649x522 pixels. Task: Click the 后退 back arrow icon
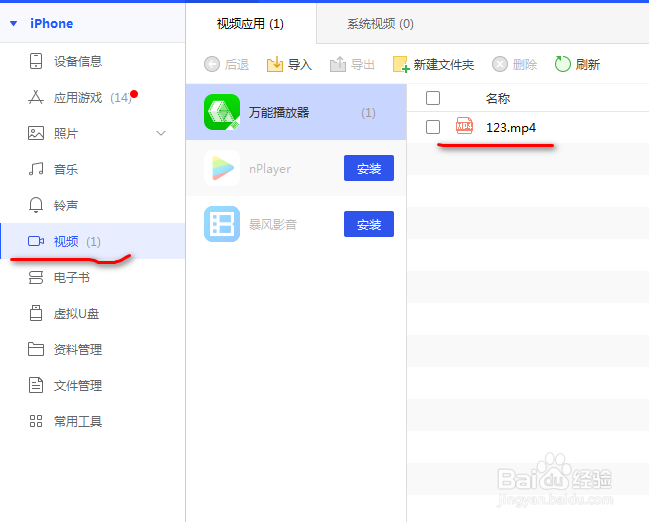click(212, 64)
